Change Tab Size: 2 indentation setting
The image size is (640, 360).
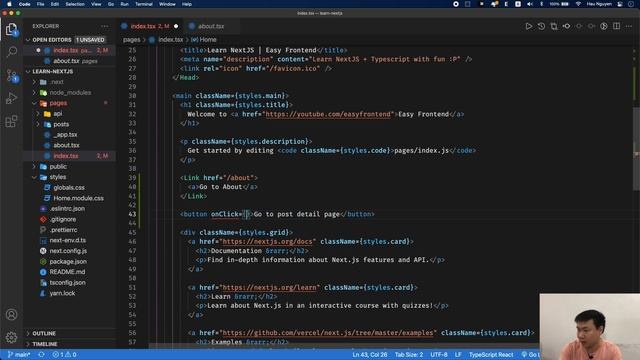(409, 355)
